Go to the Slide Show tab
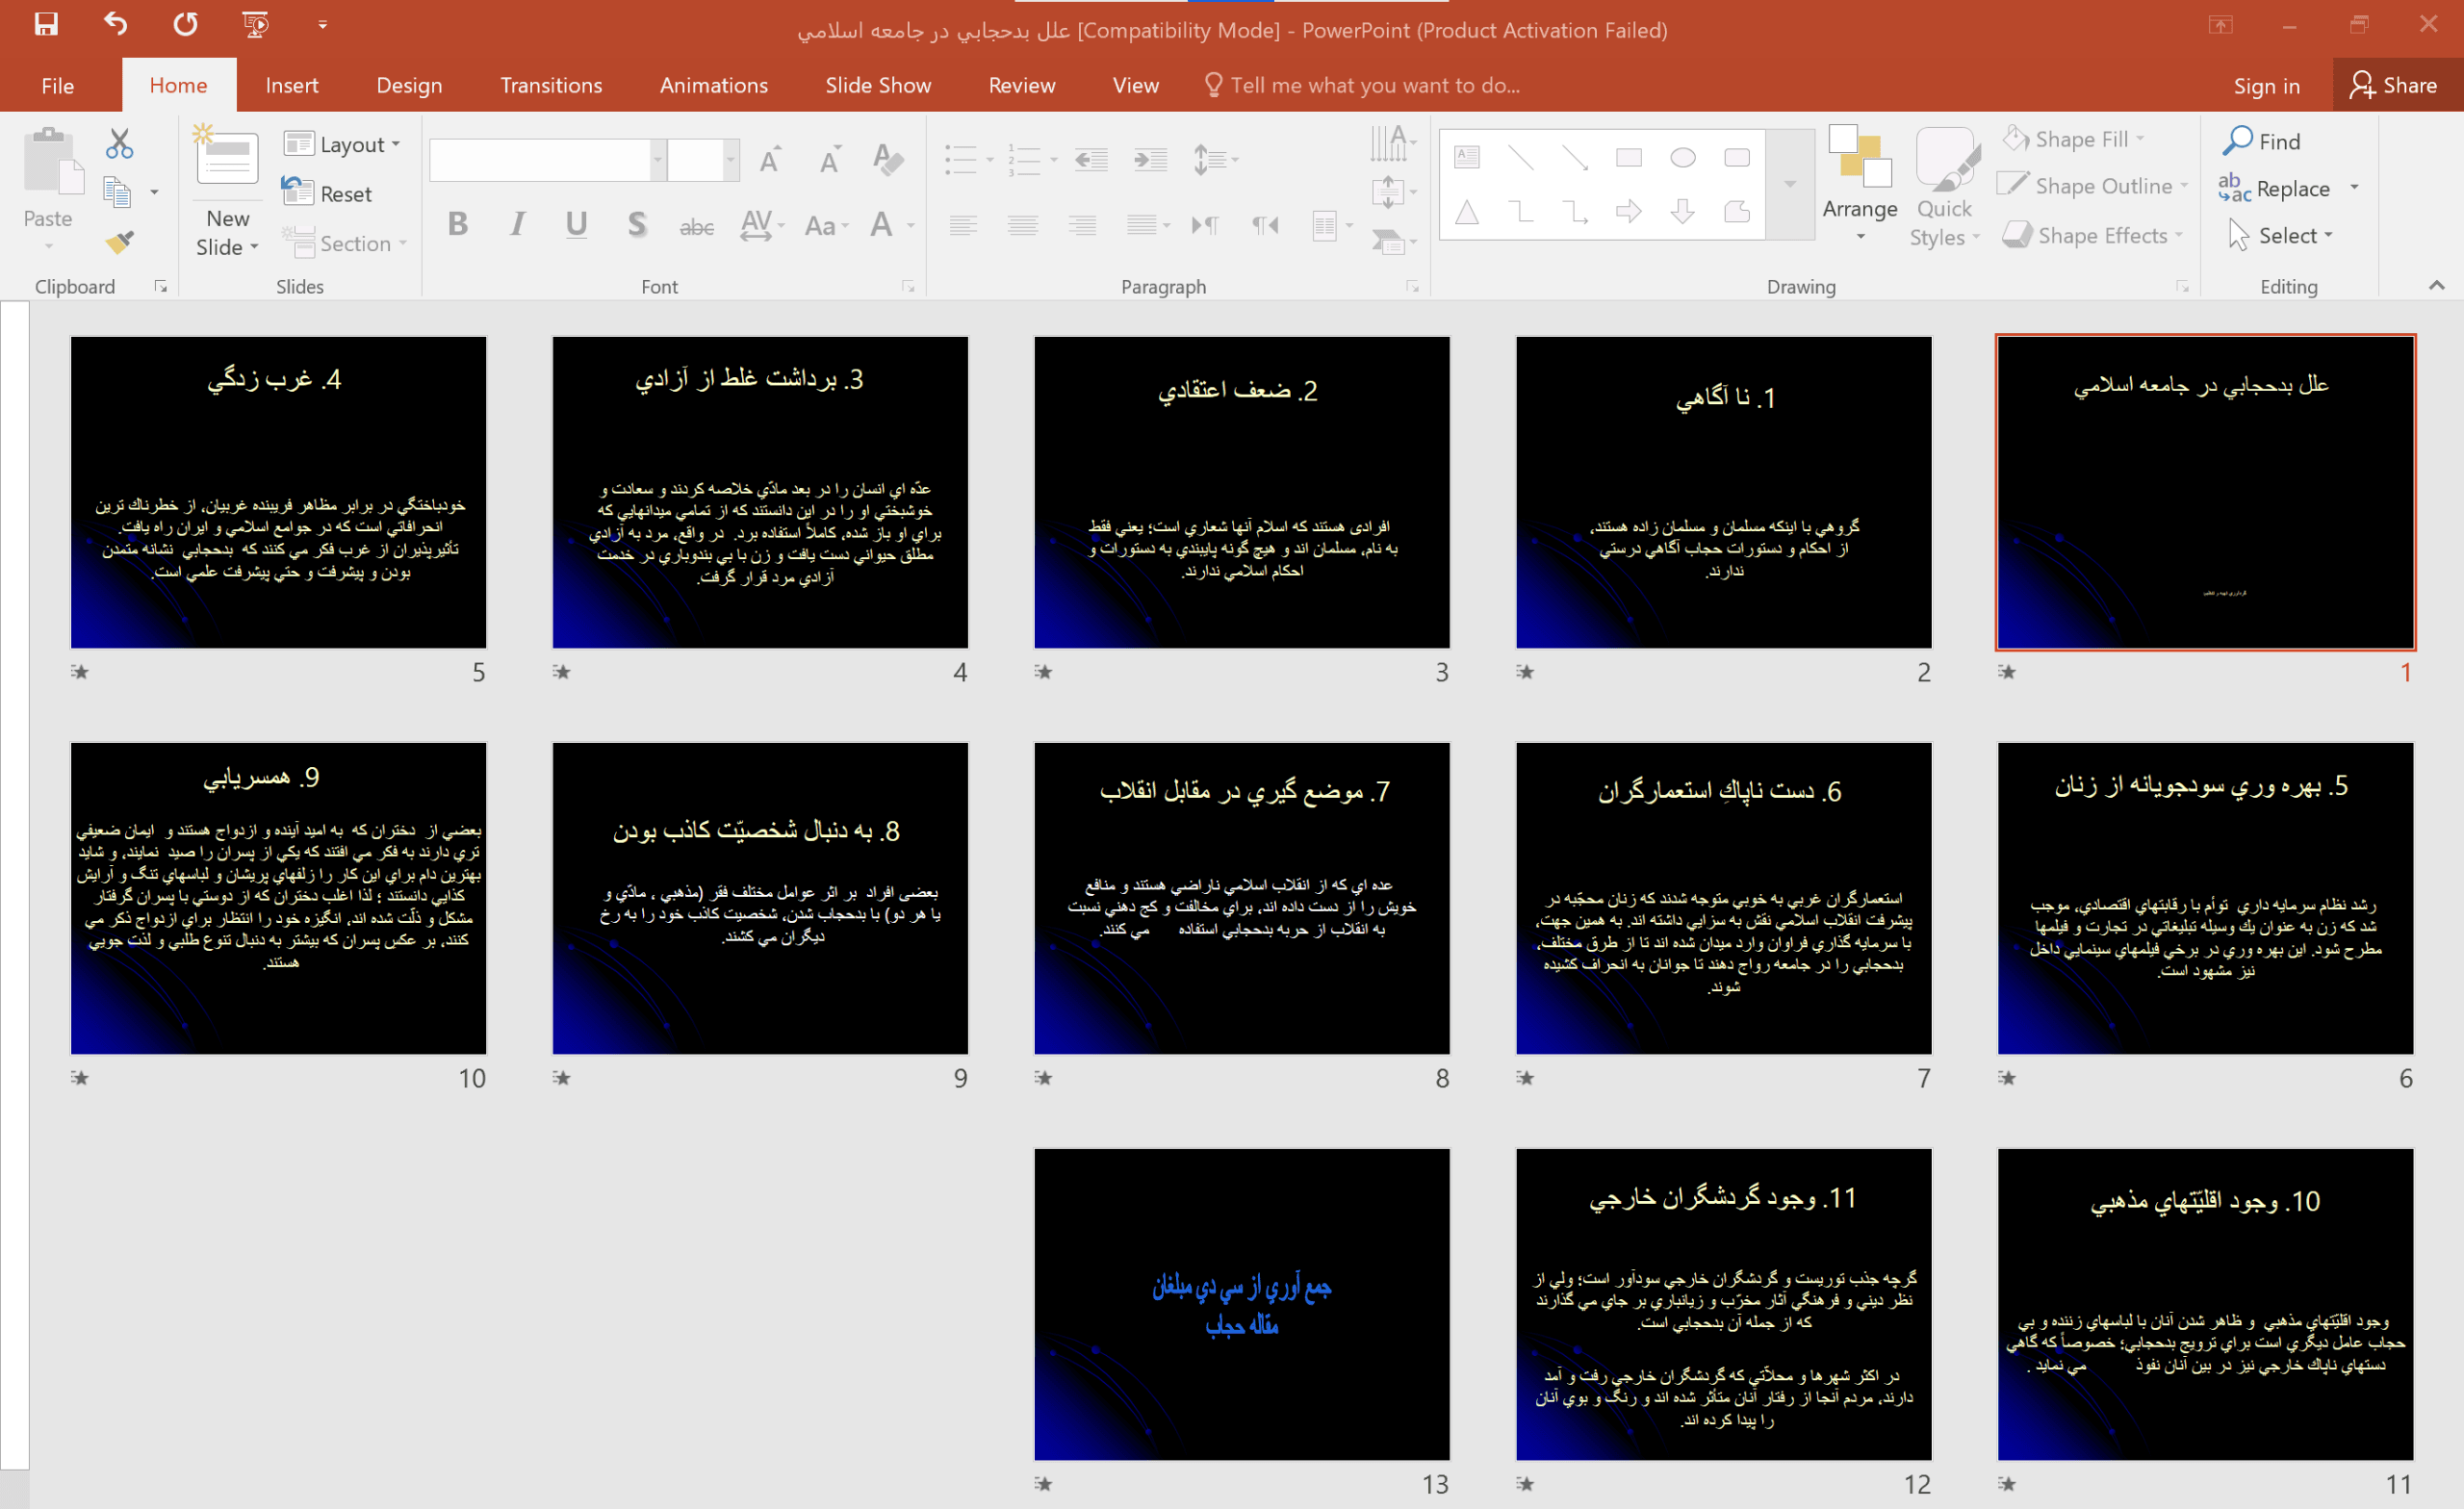Viewport: 2464px width, 1509px height. pyautogui.click(x=878, y=86)
